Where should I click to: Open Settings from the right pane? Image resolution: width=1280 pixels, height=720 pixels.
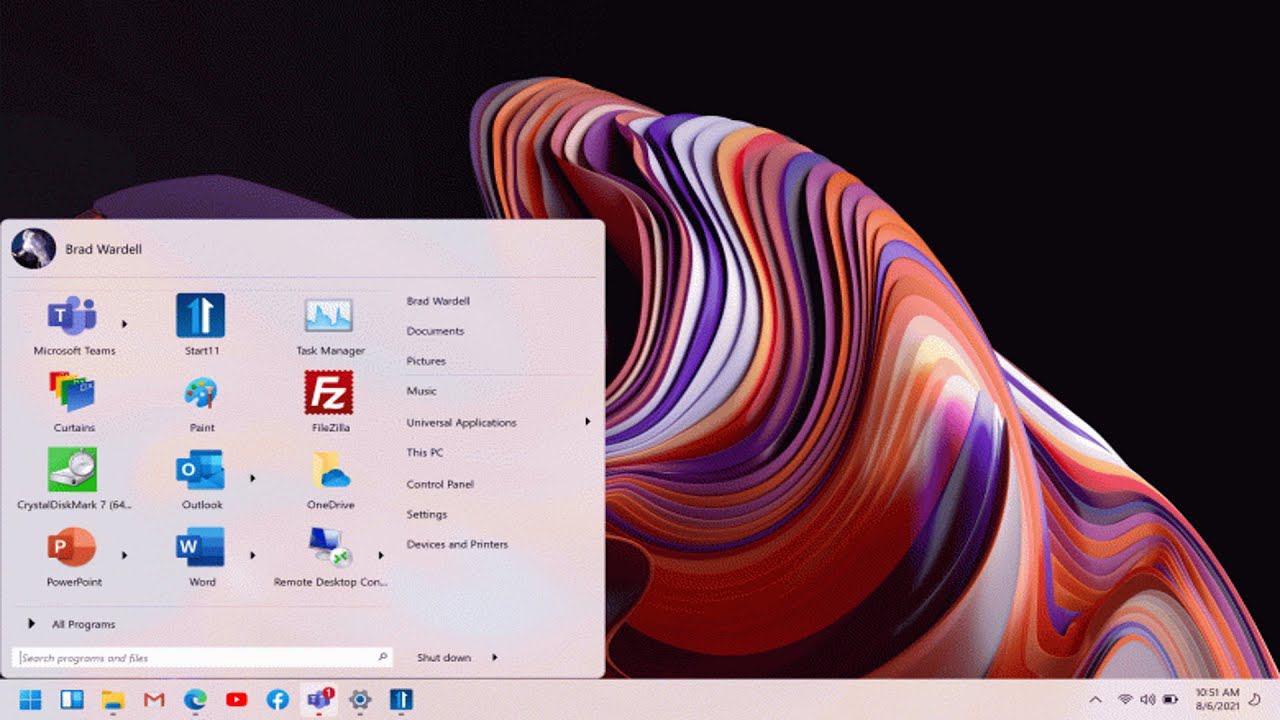426,514
